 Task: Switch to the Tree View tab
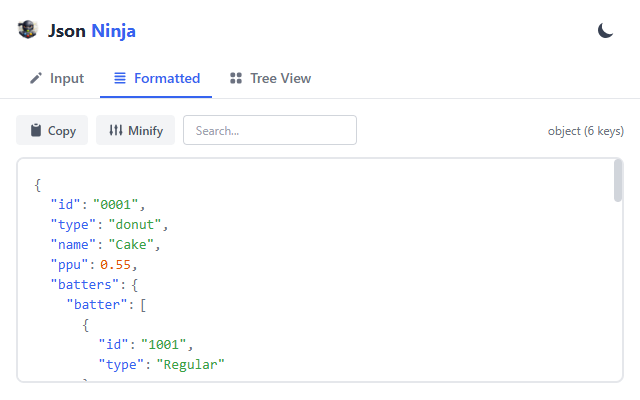point(270,78)
